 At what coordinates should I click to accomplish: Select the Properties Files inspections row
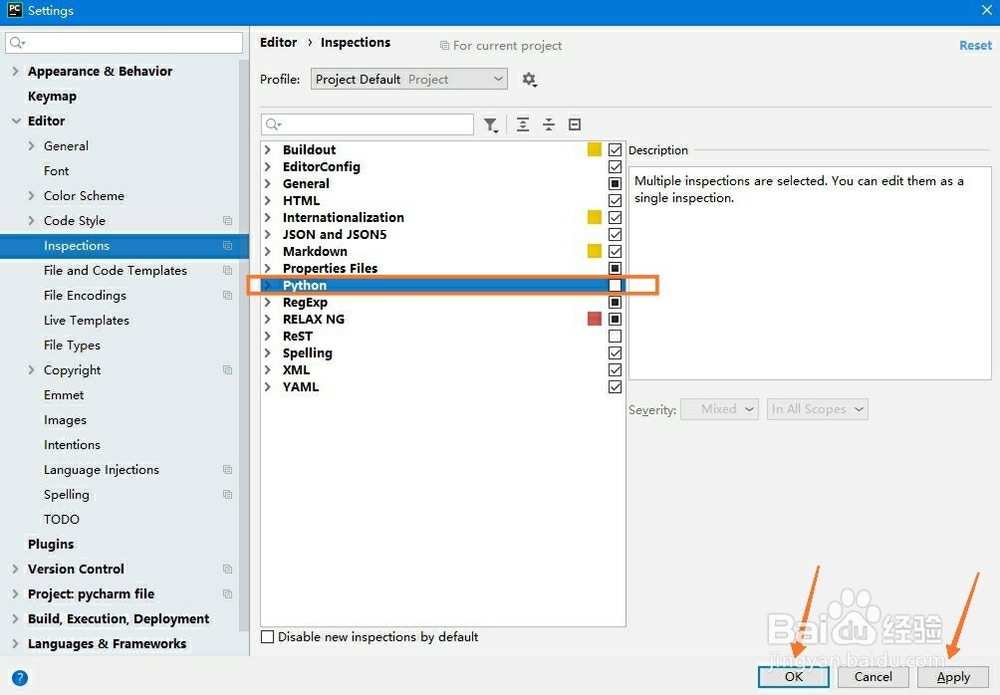point(443,268)
